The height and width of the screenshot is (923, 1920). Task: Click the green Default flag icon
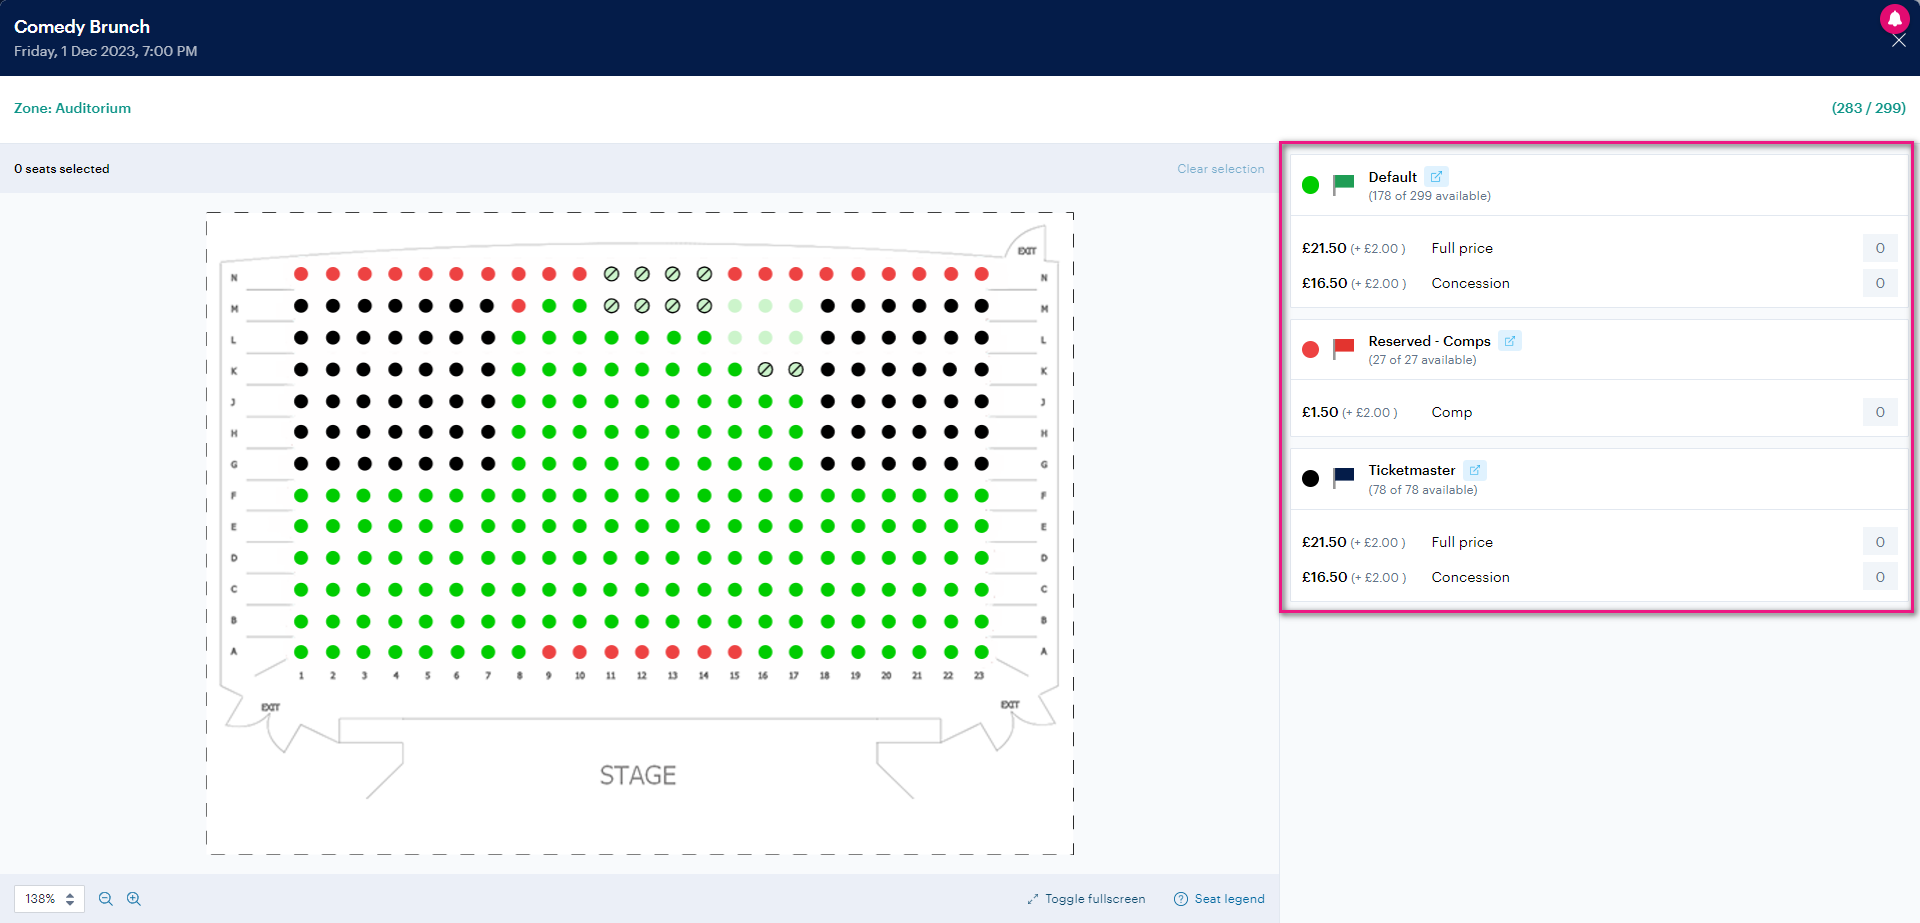pos(1343,185)
